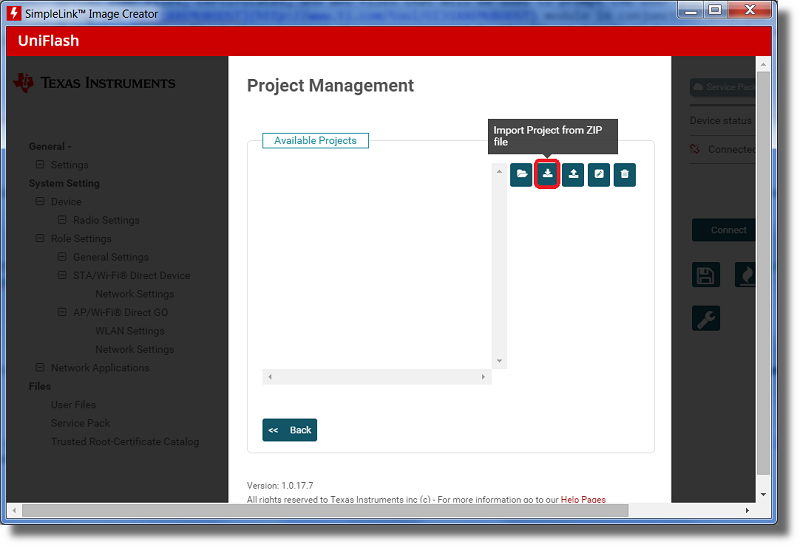
Task: Collapse STA/Wi-Fi Direct Device node
Action: pyautogui.click(x=62, y=276)
